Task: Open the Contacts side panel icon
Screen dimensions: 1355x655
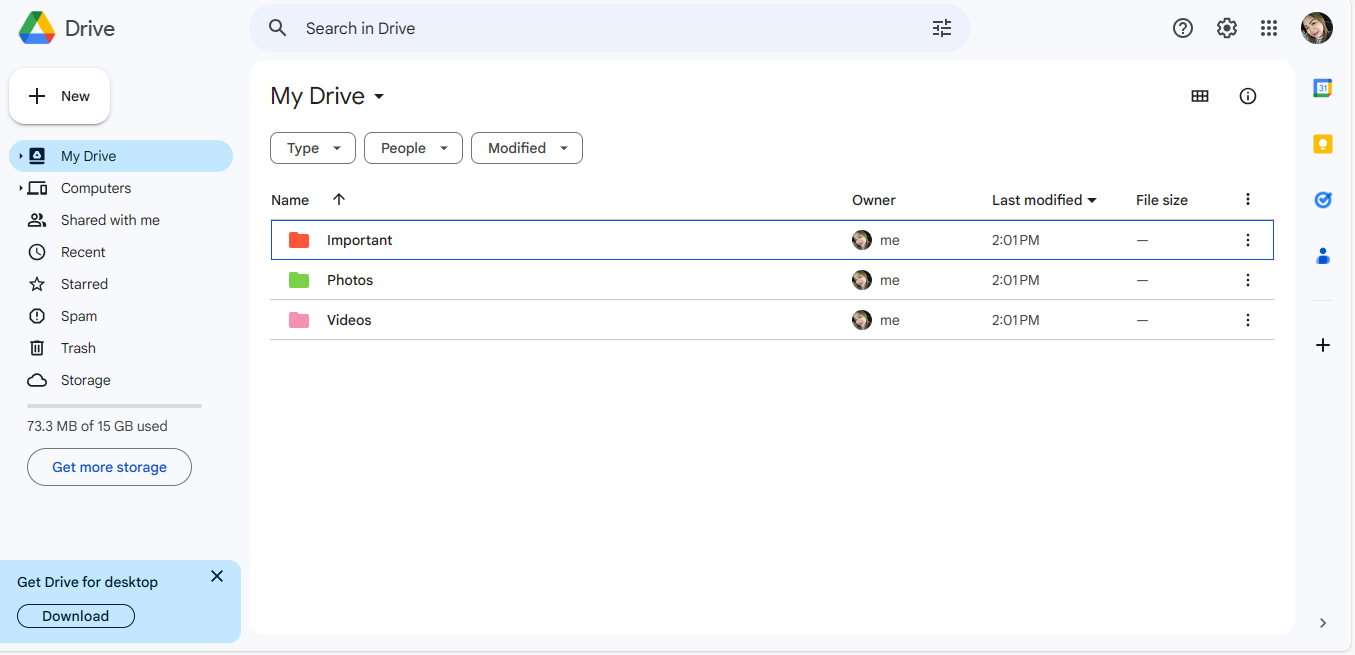Action: [1322, 256]
